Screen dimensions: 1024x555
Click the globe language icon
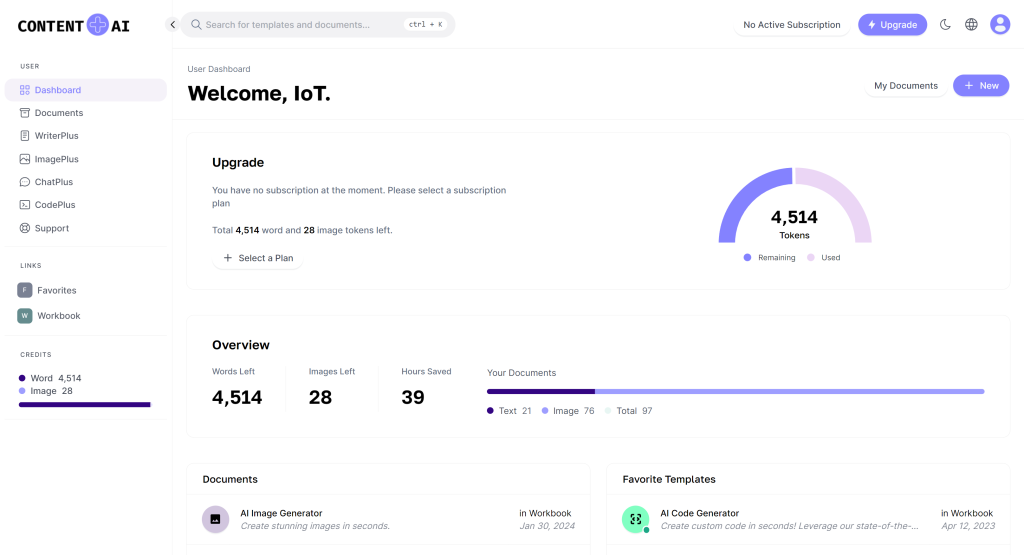(x=971, y=25)
